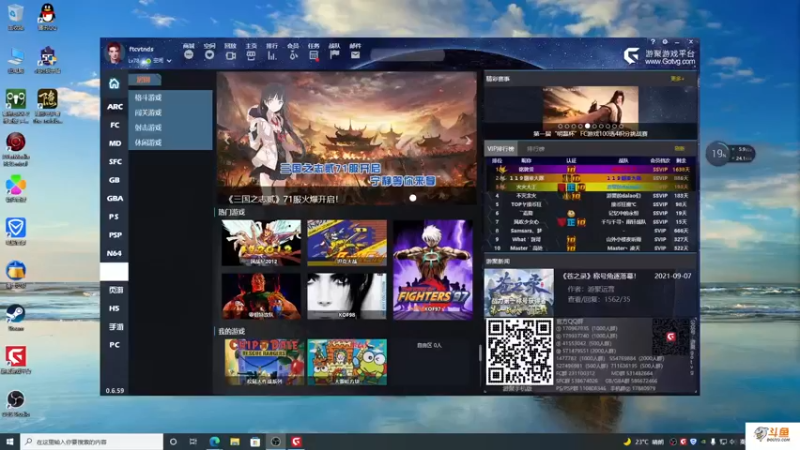Expand the online status dropdown arrow
Image resolution: width=800 pixels, height=450 pixels.
(x=169, y=61)
